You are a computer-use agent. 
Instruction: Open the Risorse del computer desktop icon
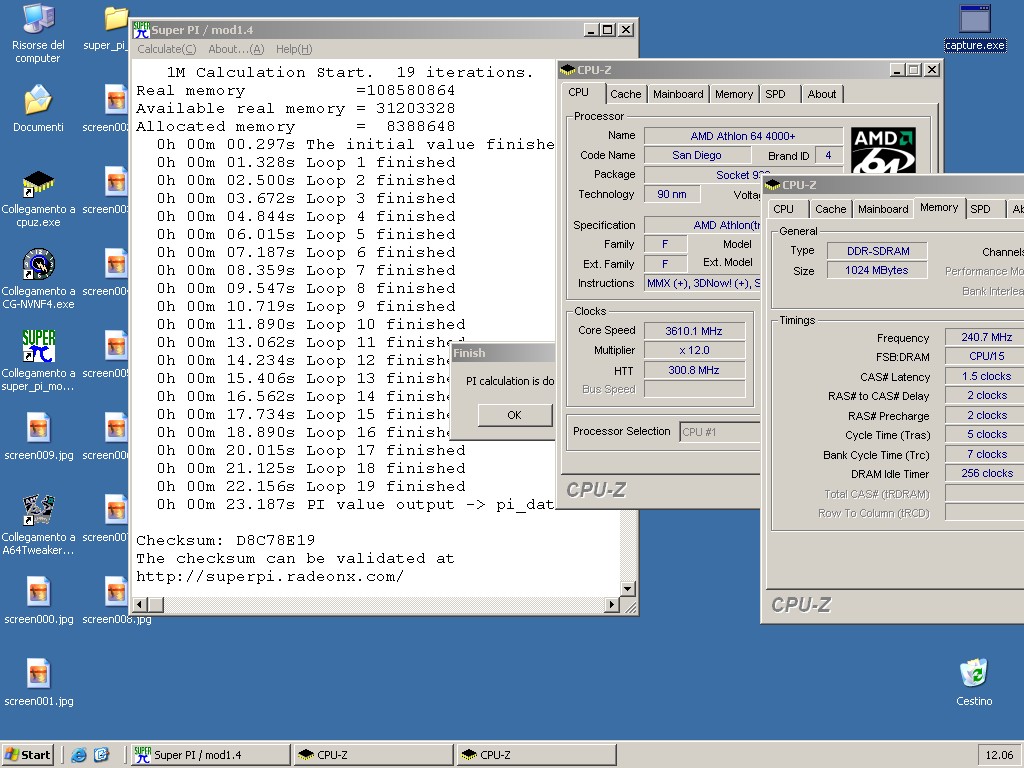[39, 34]
